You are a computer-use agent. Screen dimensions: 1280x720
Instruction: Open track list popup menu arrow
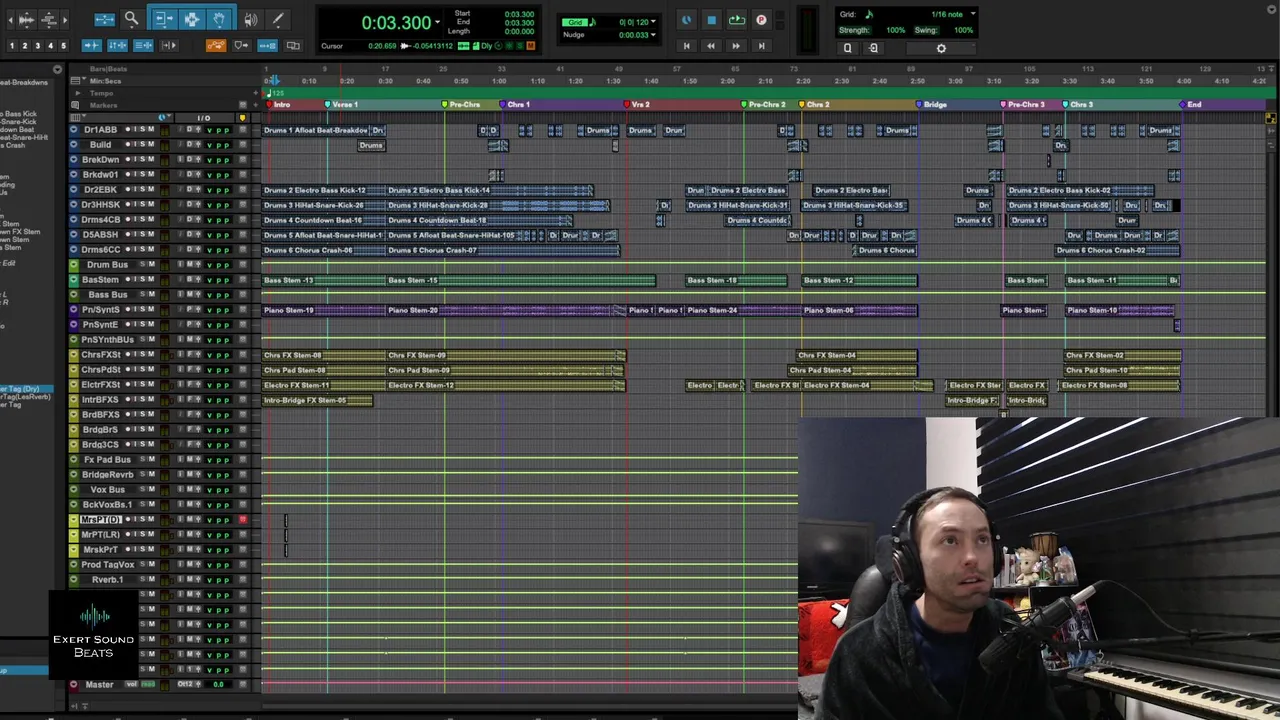tap(57, 69)
